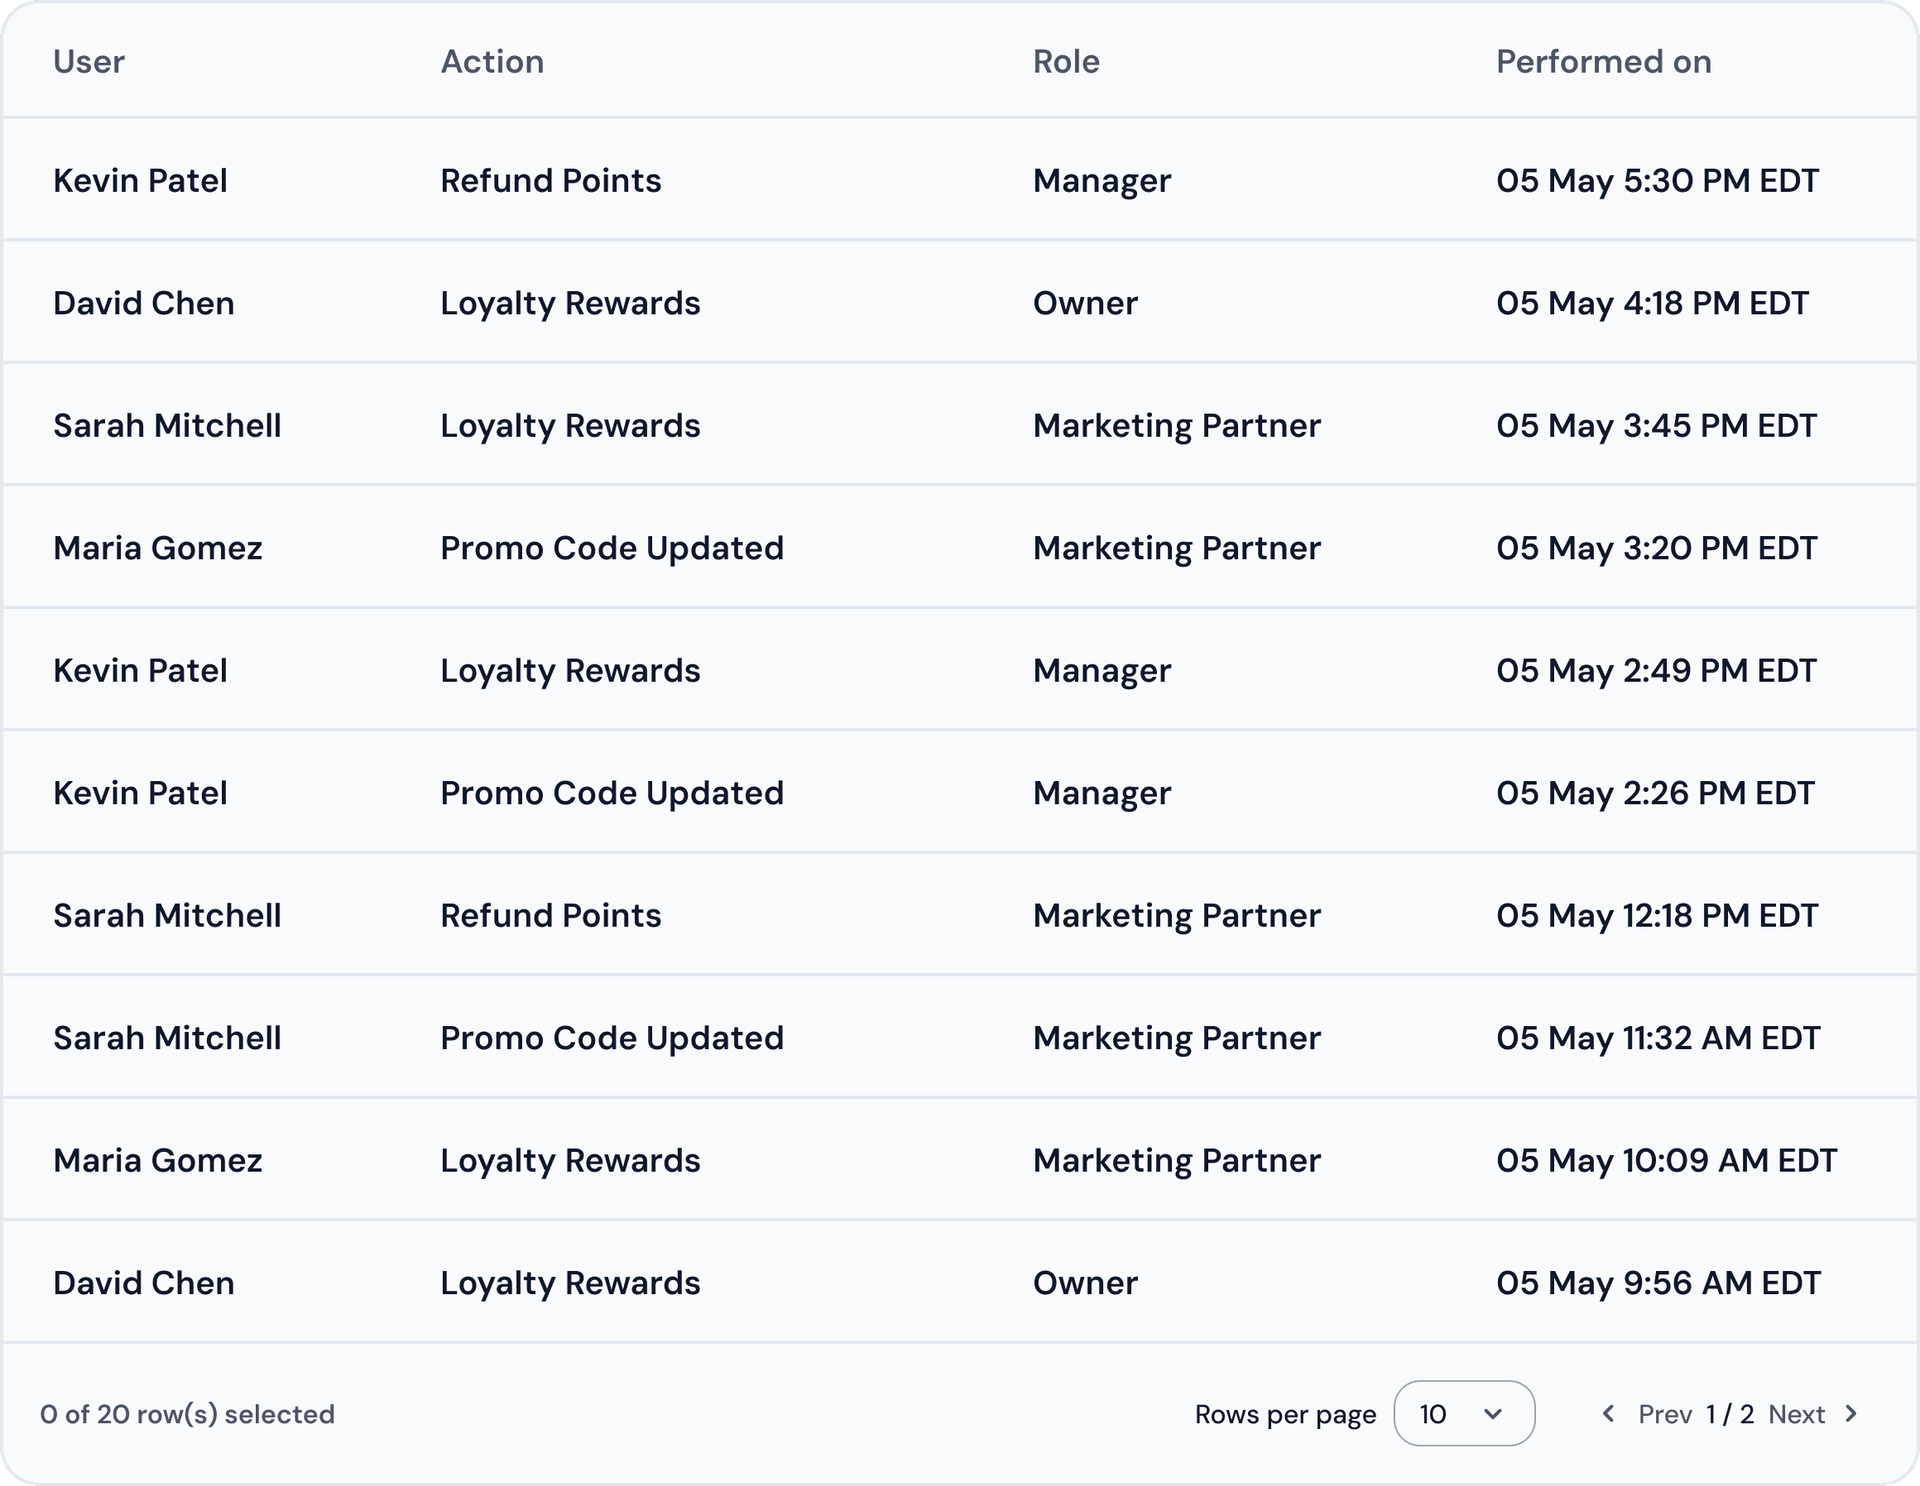Click the 05 May 11:32 AM EDT timestamp
Screen dimensions: 1920x1486
(1659, 1038)
